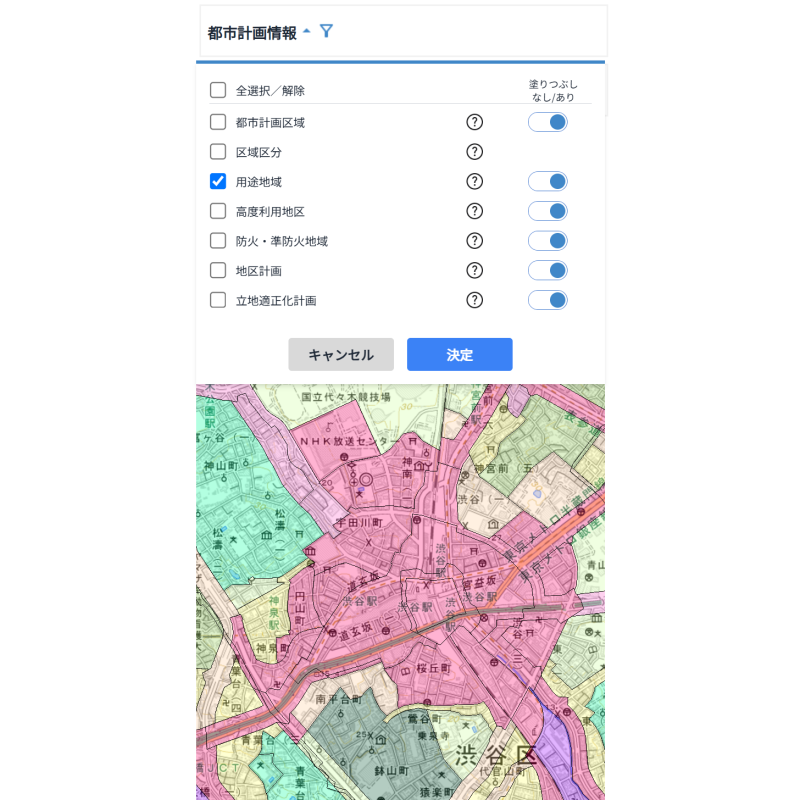This screenshot has height=800, width=800.
Task: Switch off fill for 防火・準防火地域
Action: 548,241
